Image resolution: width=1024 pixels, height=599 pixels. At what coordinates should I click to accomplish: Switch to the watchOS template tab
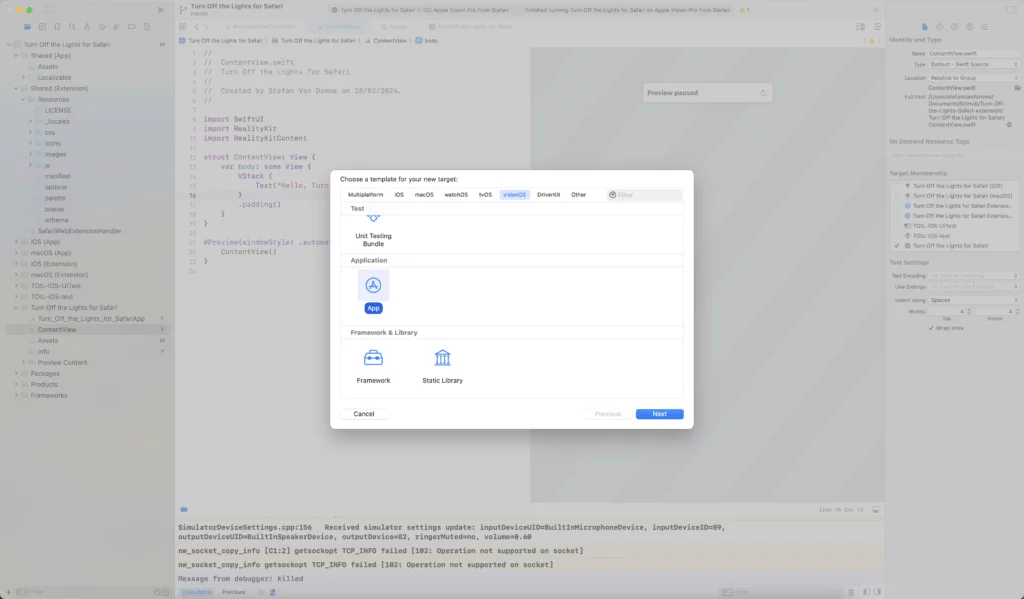[456, 195]
